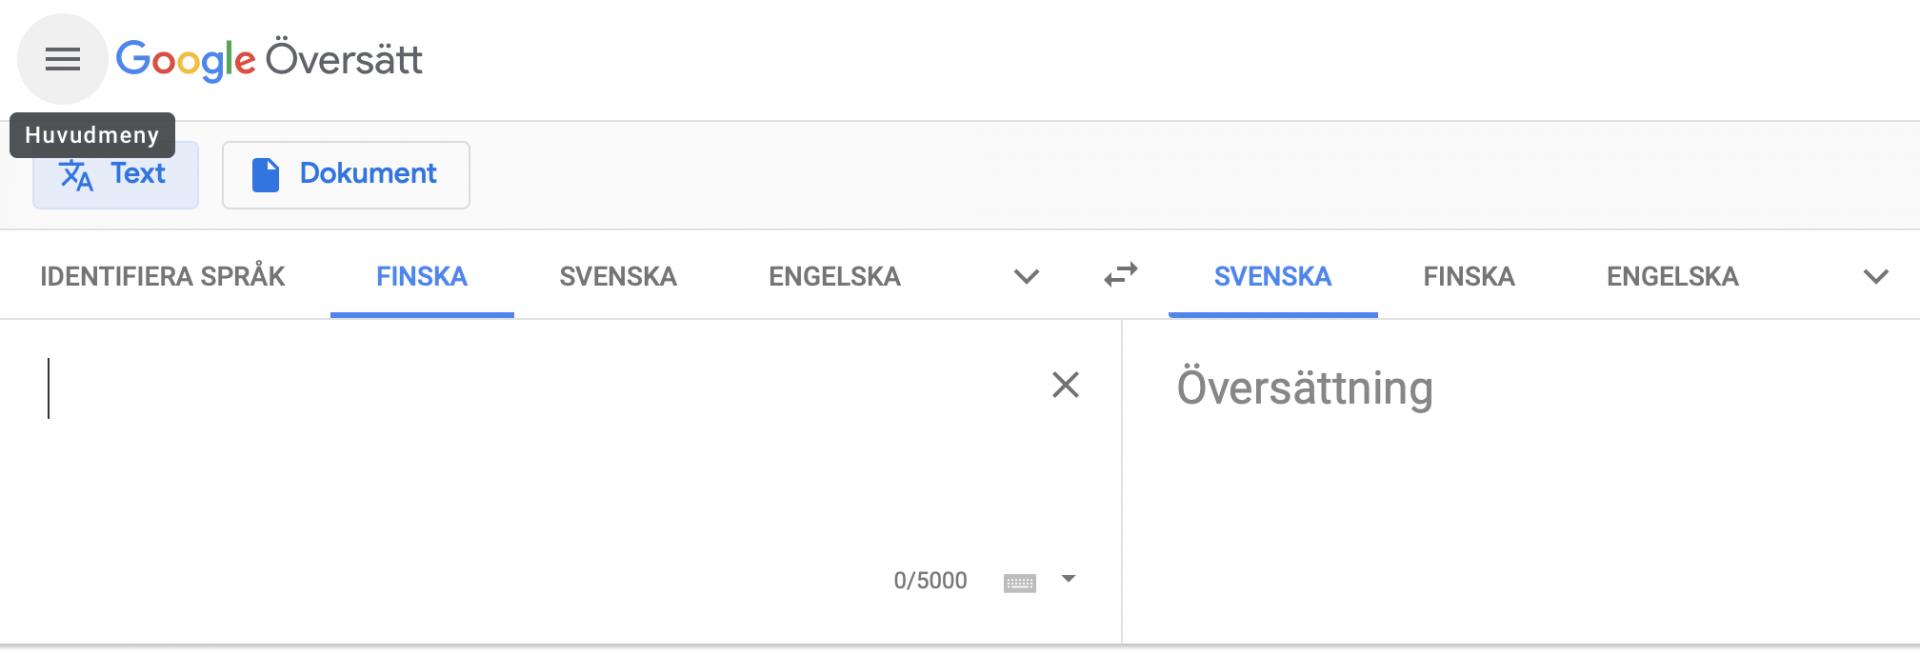Open the main menu (Huvudmeny)
Viewport: 1920px width, 655px height.
pyautogui.click(x=62, y=60)
